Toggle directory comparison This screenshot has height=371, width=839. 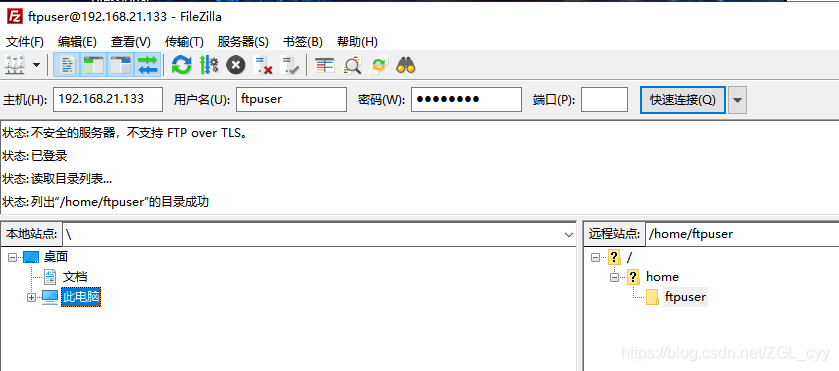tap(352, 65)
